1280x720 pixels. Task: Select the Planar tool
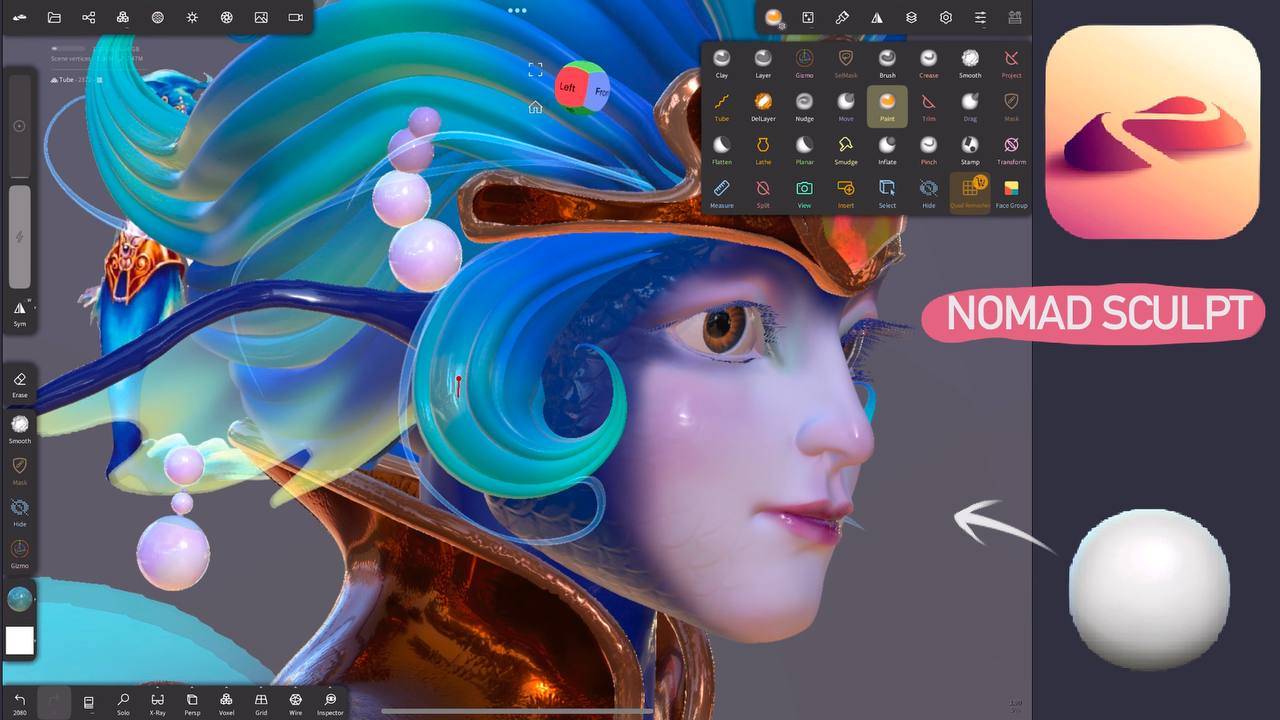coord(804,150)
